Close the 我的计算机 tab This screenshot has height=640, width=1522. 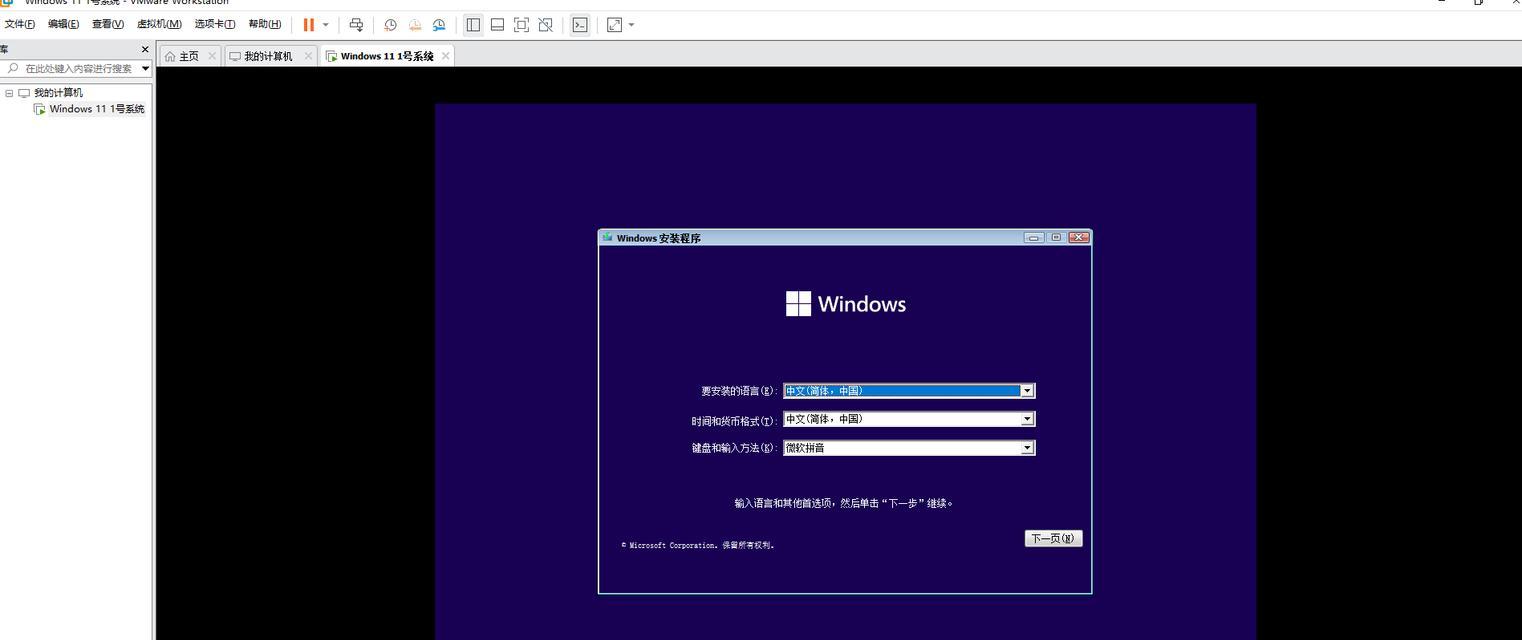(x=307, y=56)
